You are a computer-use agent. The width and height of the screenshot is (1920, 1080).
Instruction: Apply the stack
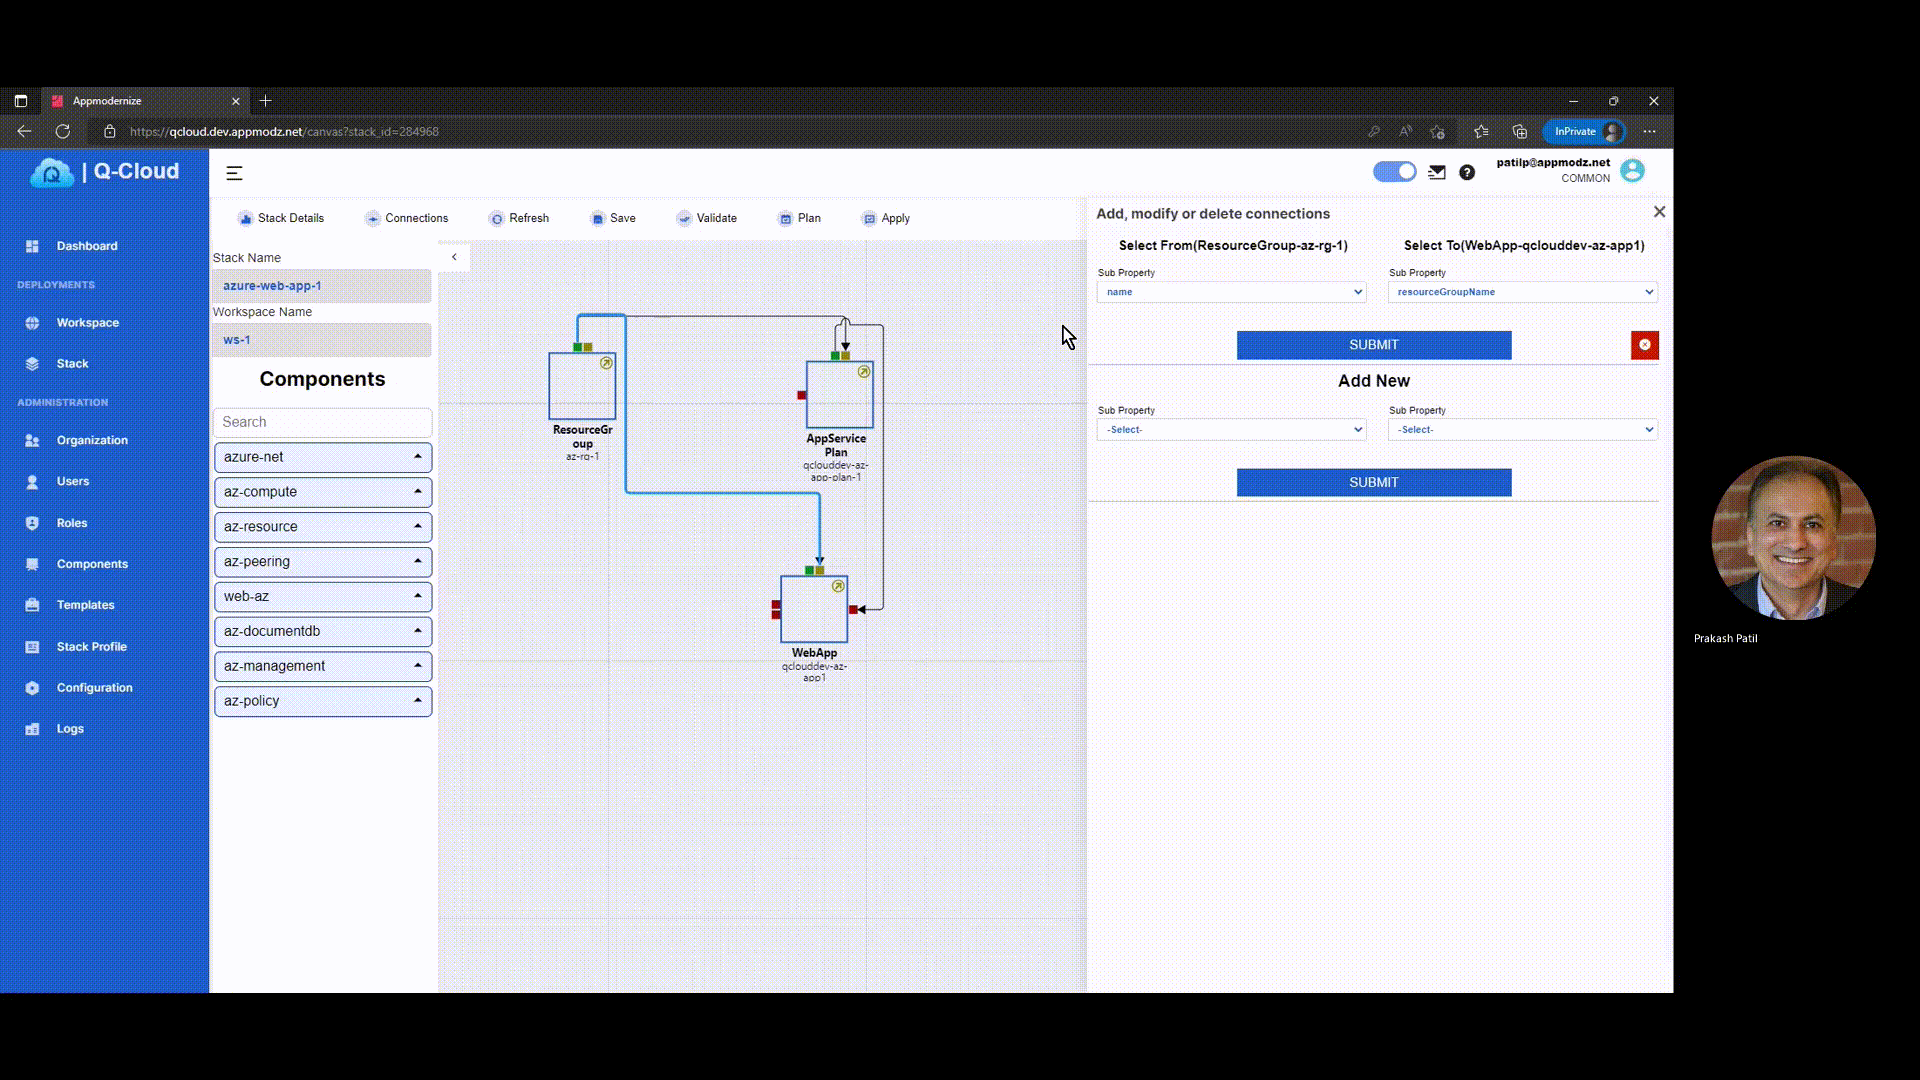pos(886,218)
